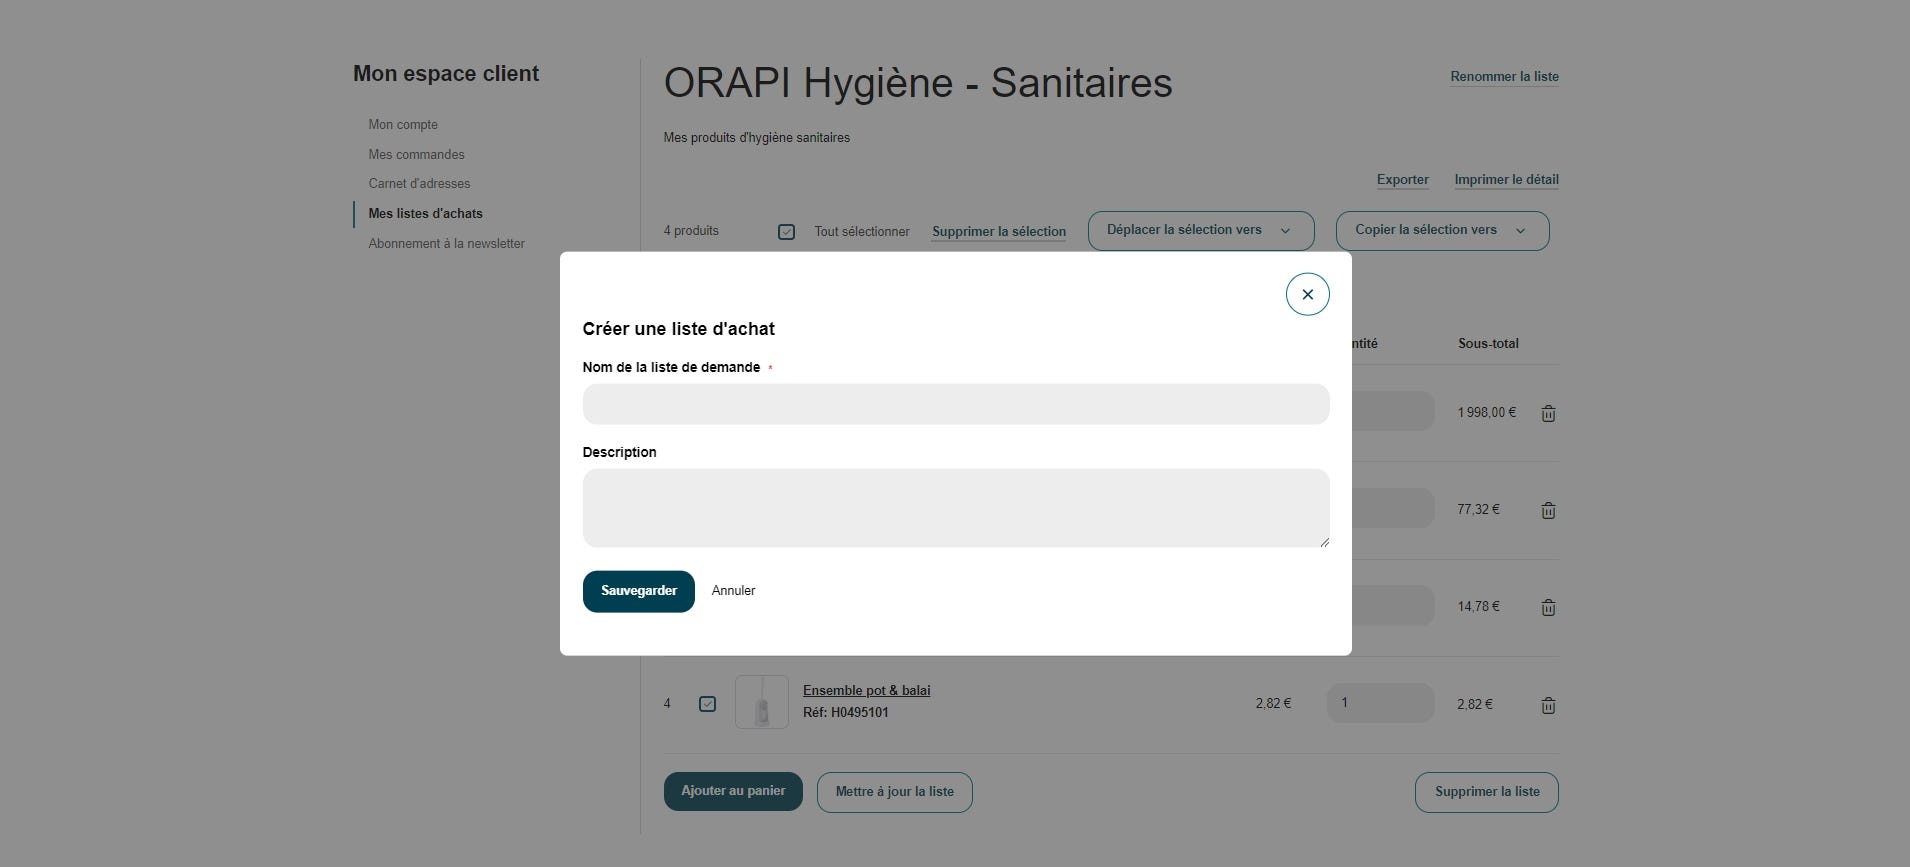
Task: Delete the Ensemble pot & balai row
Action: coord(1548,705)
